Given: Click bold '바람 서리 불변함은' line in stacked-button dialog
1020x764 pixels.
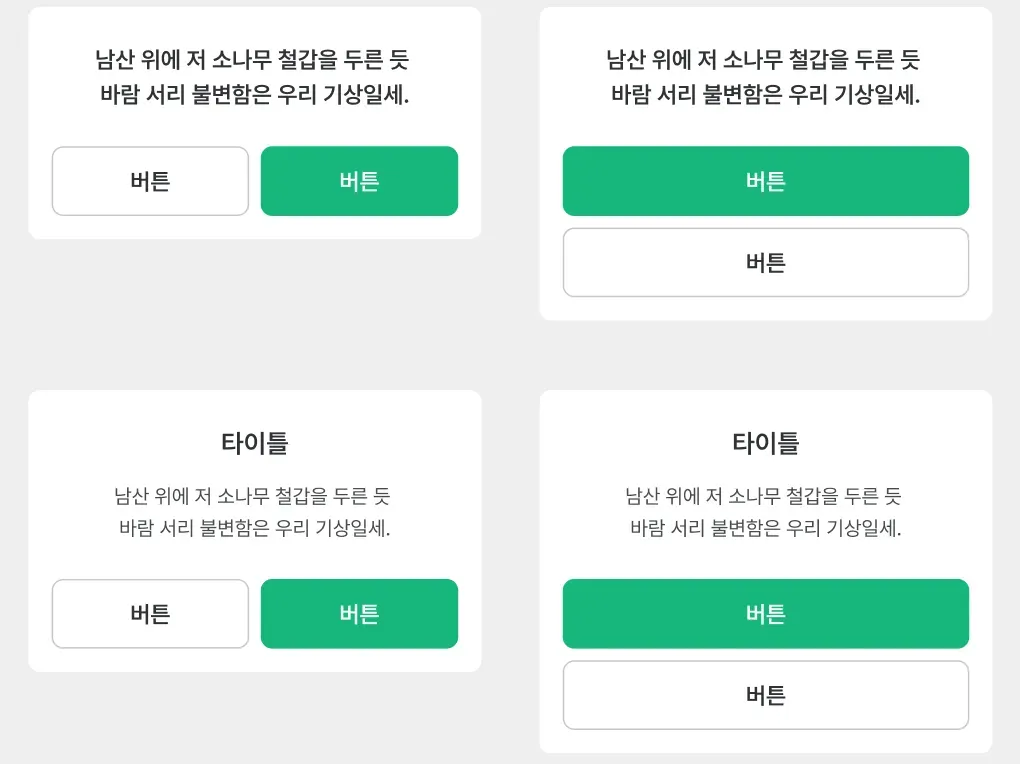Looking at the screenshot, I should pyautogui.click(x=765, y=96).
